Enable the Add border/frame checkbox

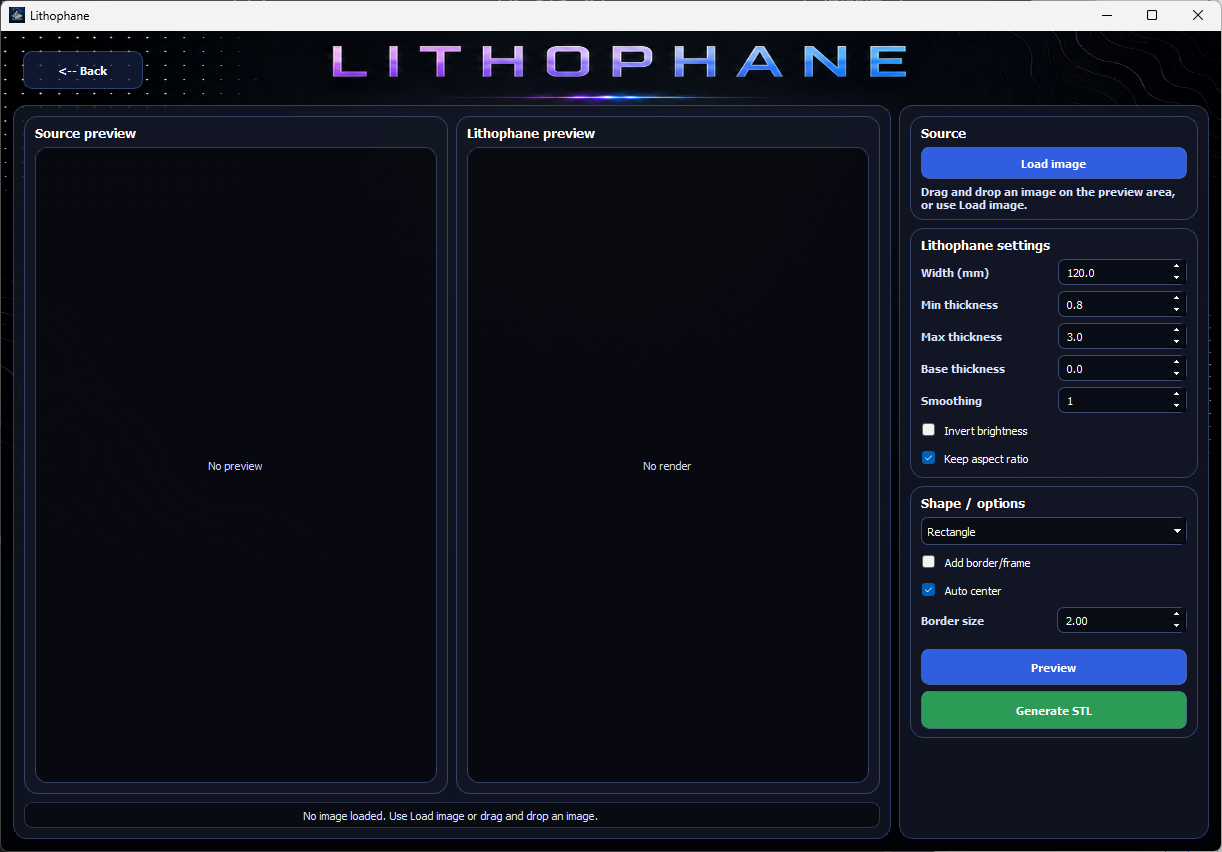click(x=928, y=562)
